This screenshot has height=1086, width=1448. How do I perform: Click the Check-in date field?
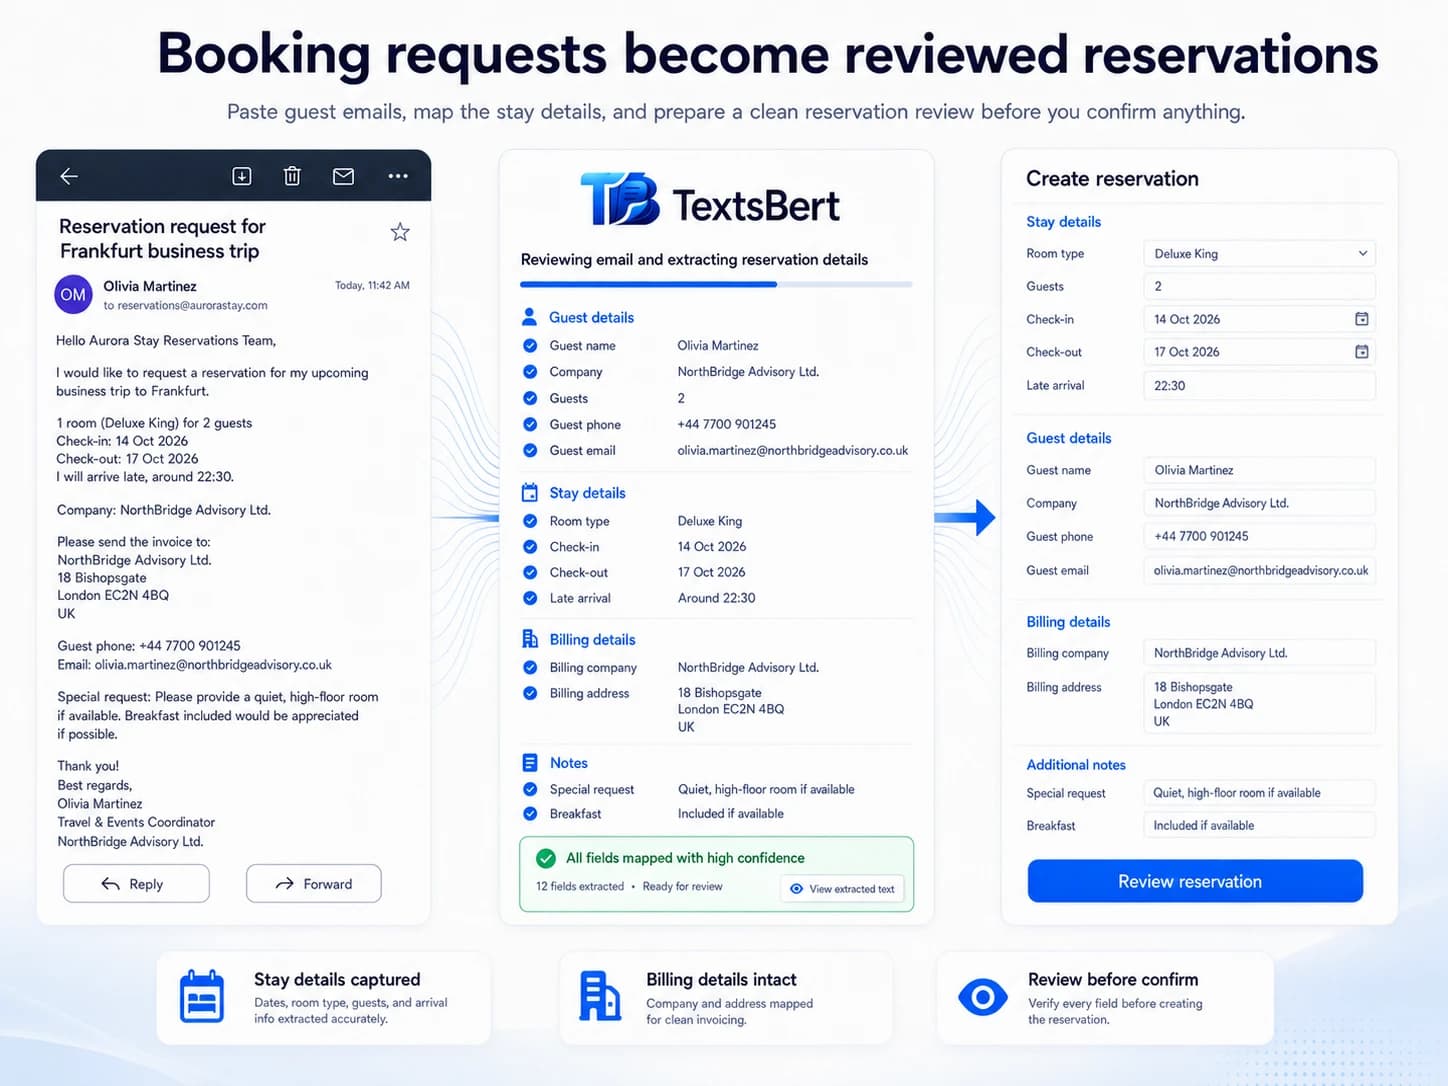tap(1259, 319)
